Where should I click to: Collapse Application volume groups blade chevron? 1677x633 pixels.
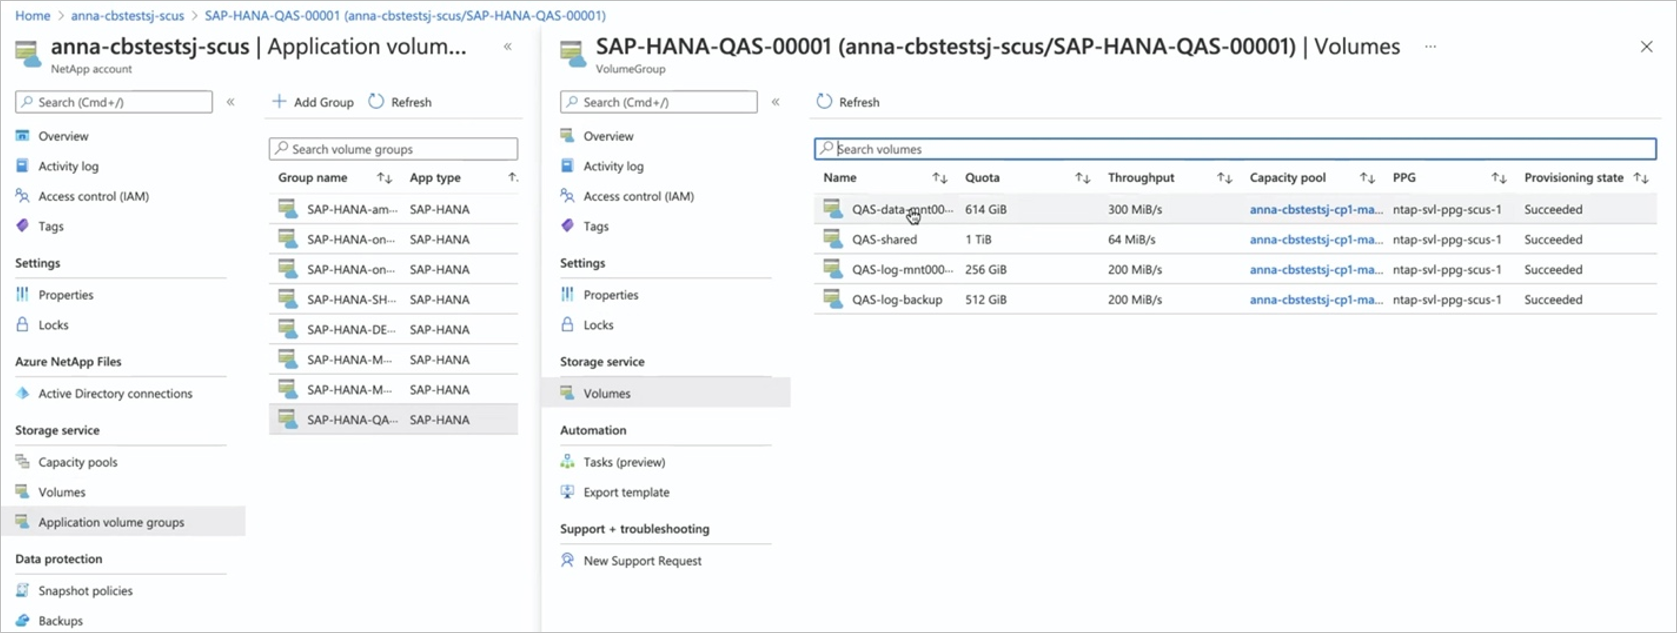508,46
